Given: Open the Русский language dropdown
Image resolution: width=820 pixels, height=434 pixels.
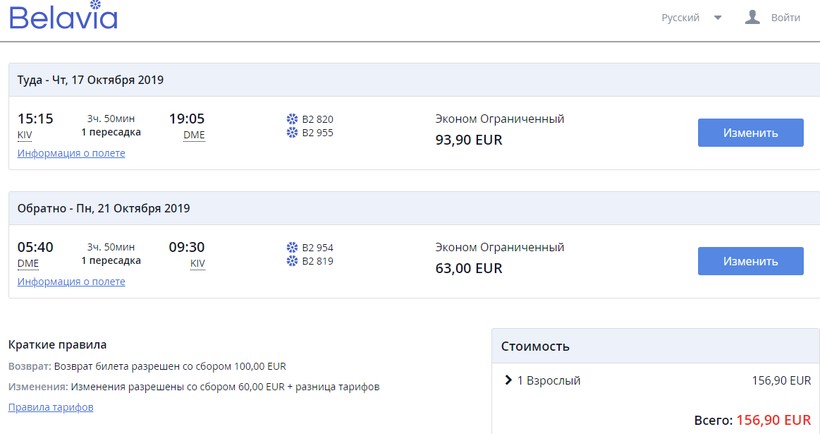Looking at the screenshot, I should [681, 18].
